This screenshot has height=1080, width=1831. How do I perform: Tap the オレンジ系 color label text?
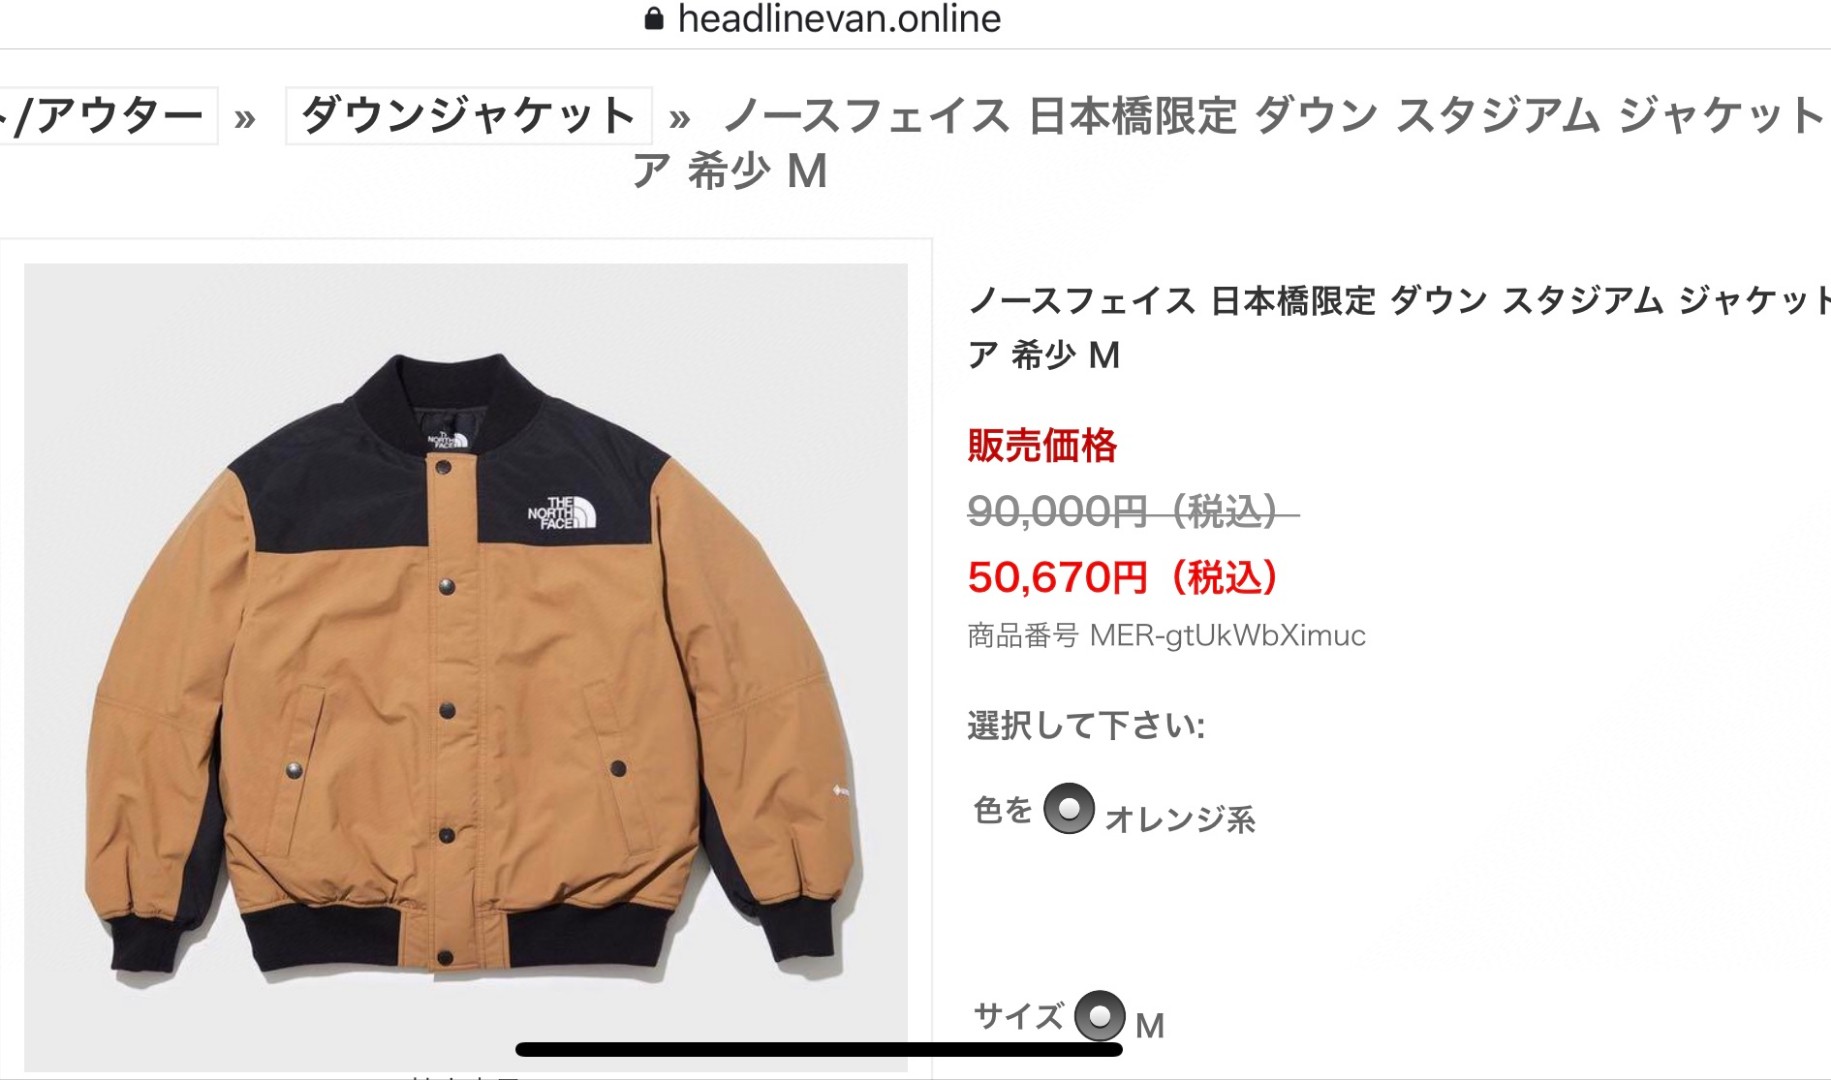[1180, 819]
